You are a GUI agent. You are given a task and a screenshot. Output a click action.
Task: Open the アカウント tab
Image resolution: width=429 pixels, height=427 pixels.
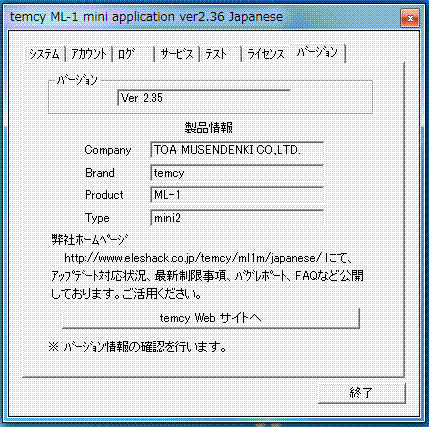click(x=89, y=54)
